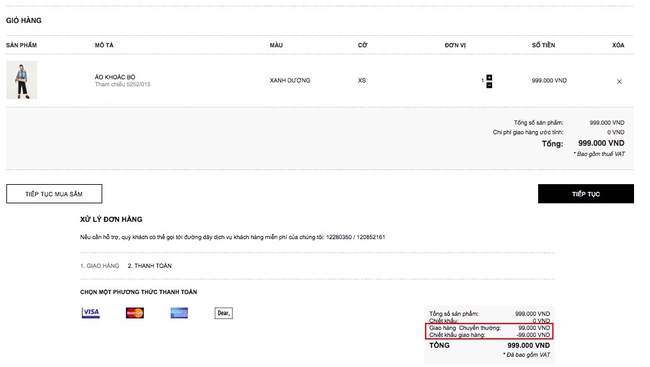
Task: Click the customer service phone number line
Action: pos(233,237)
